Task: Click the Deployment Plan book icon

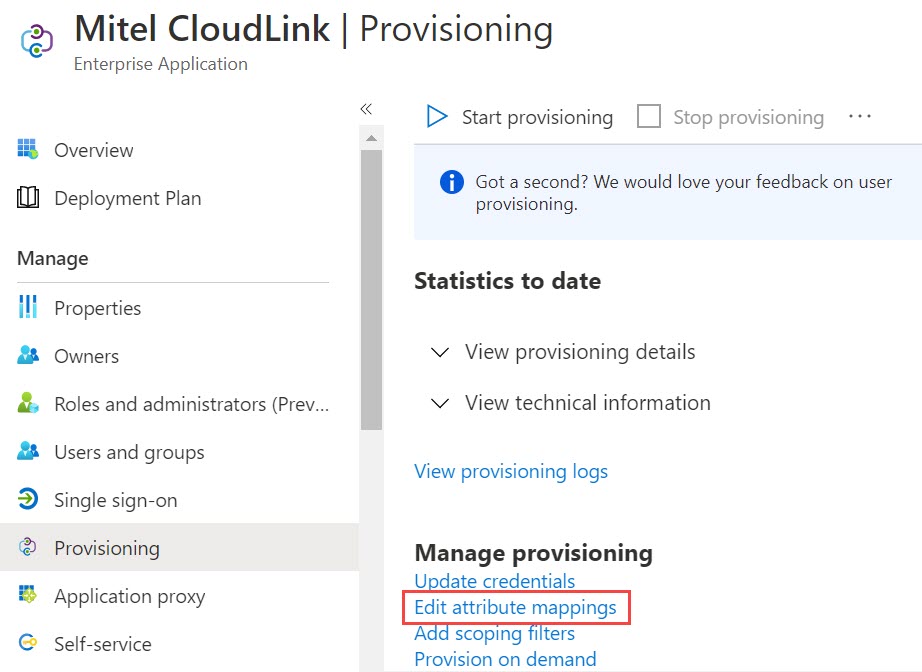Action: tap(28, 198)
